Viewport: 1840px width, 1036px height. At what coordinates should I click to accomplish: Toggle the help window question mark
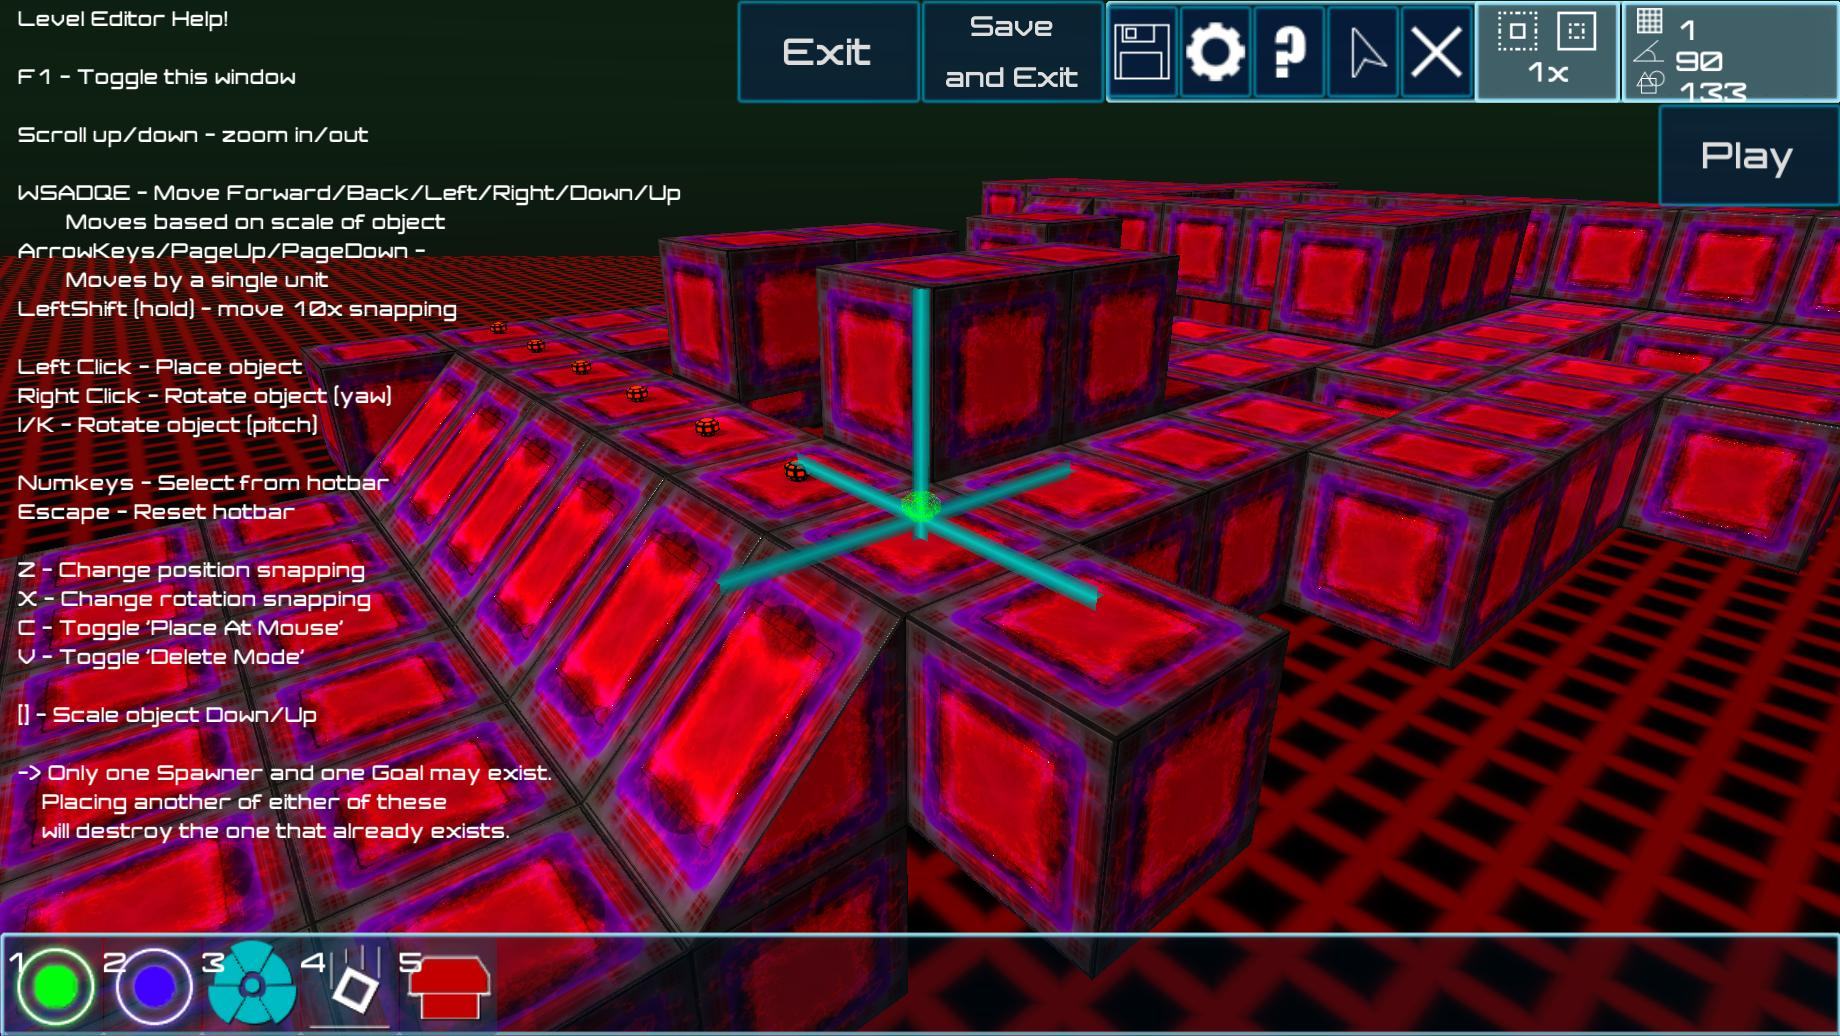tap(1289, 52)
